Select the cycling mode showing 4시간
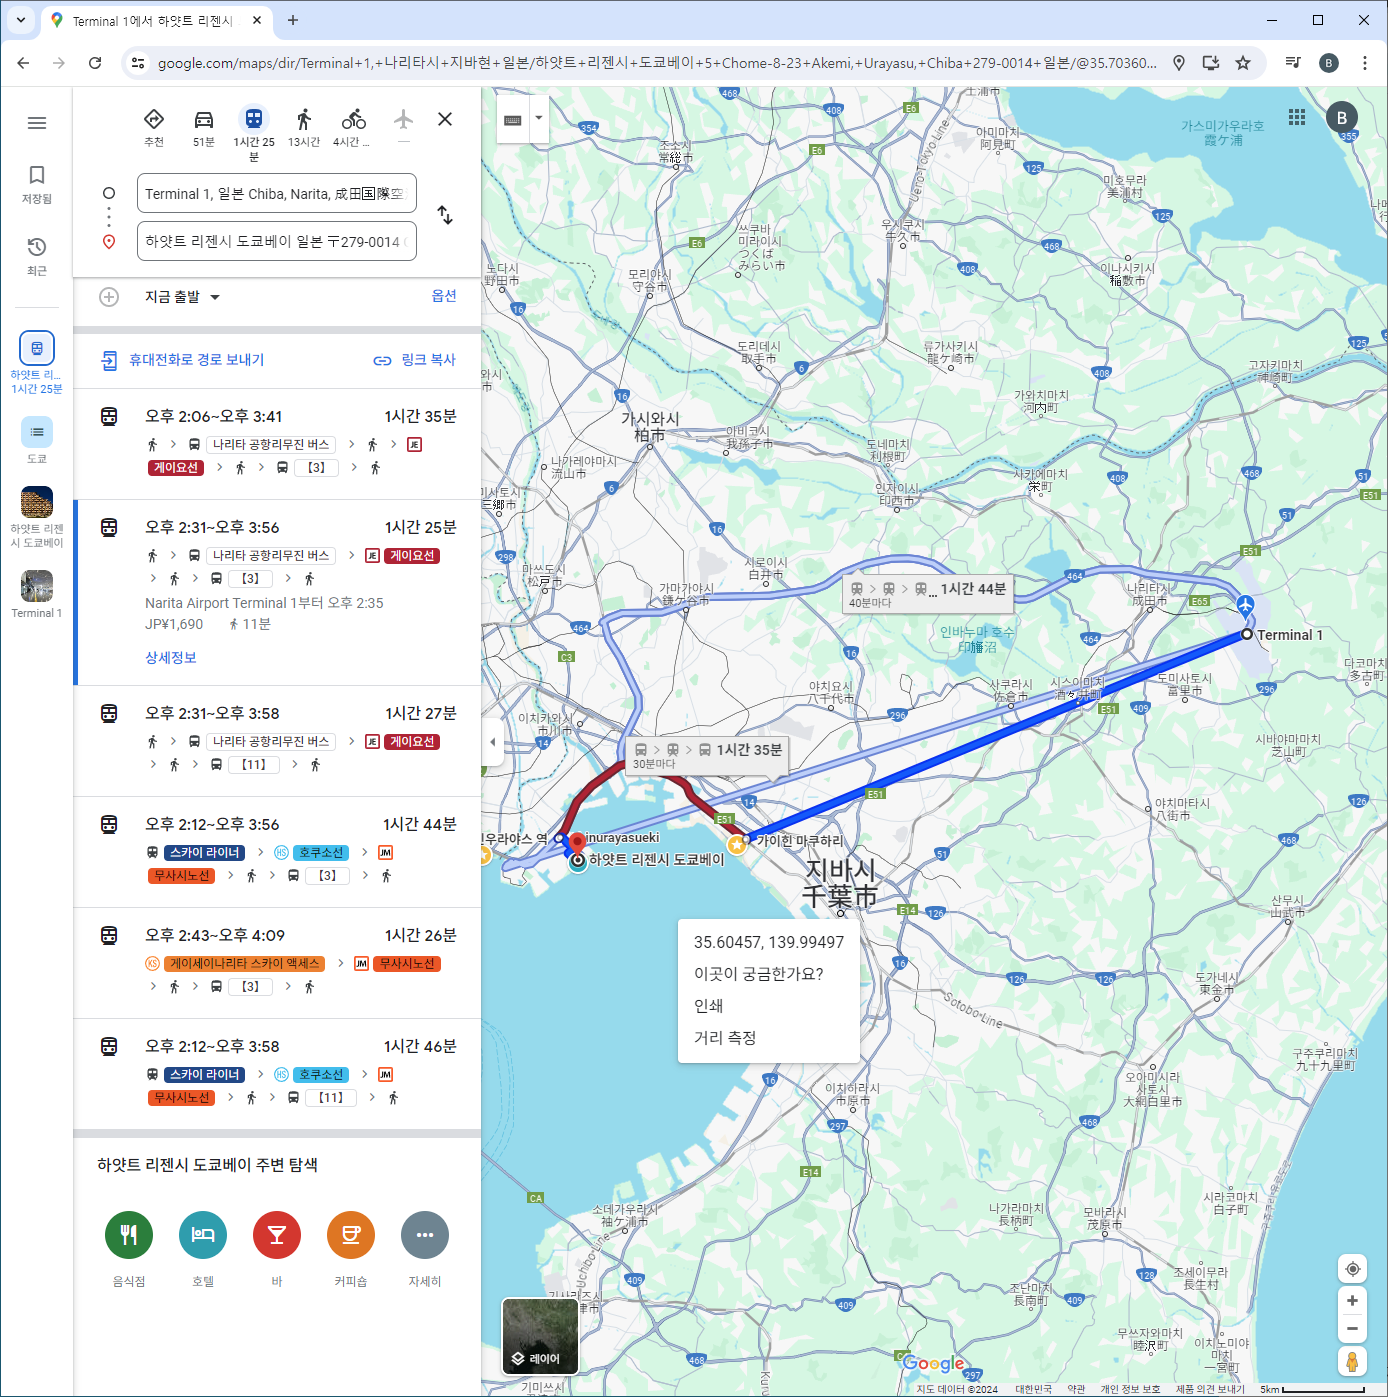The width and height of the screenshot is (1388, 1397). point(352,128)
